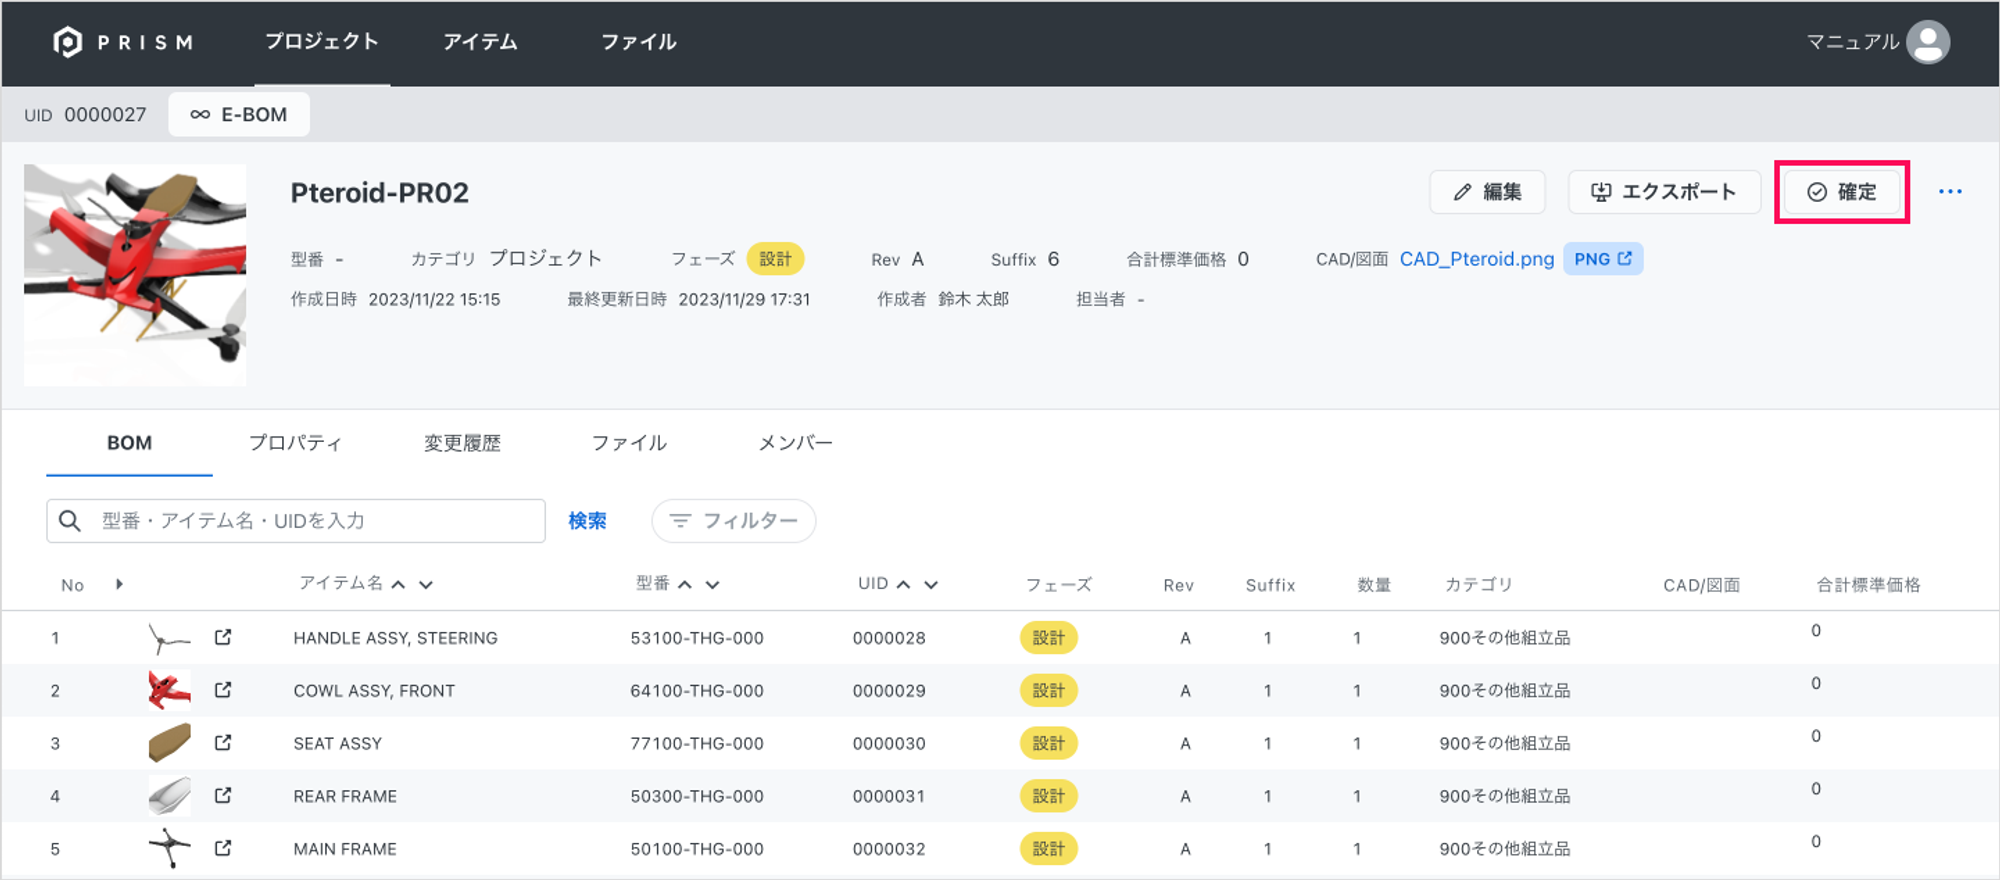Click the エクスポート button
This screenshot has height=880, width=2000.
1663,192
